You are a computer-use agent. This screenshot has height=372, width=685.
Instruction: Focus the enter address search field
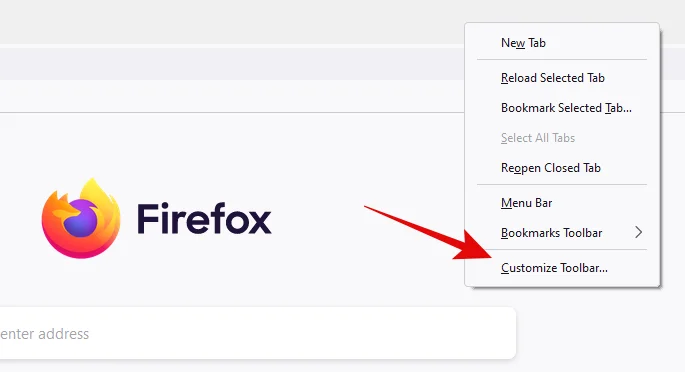258,333
